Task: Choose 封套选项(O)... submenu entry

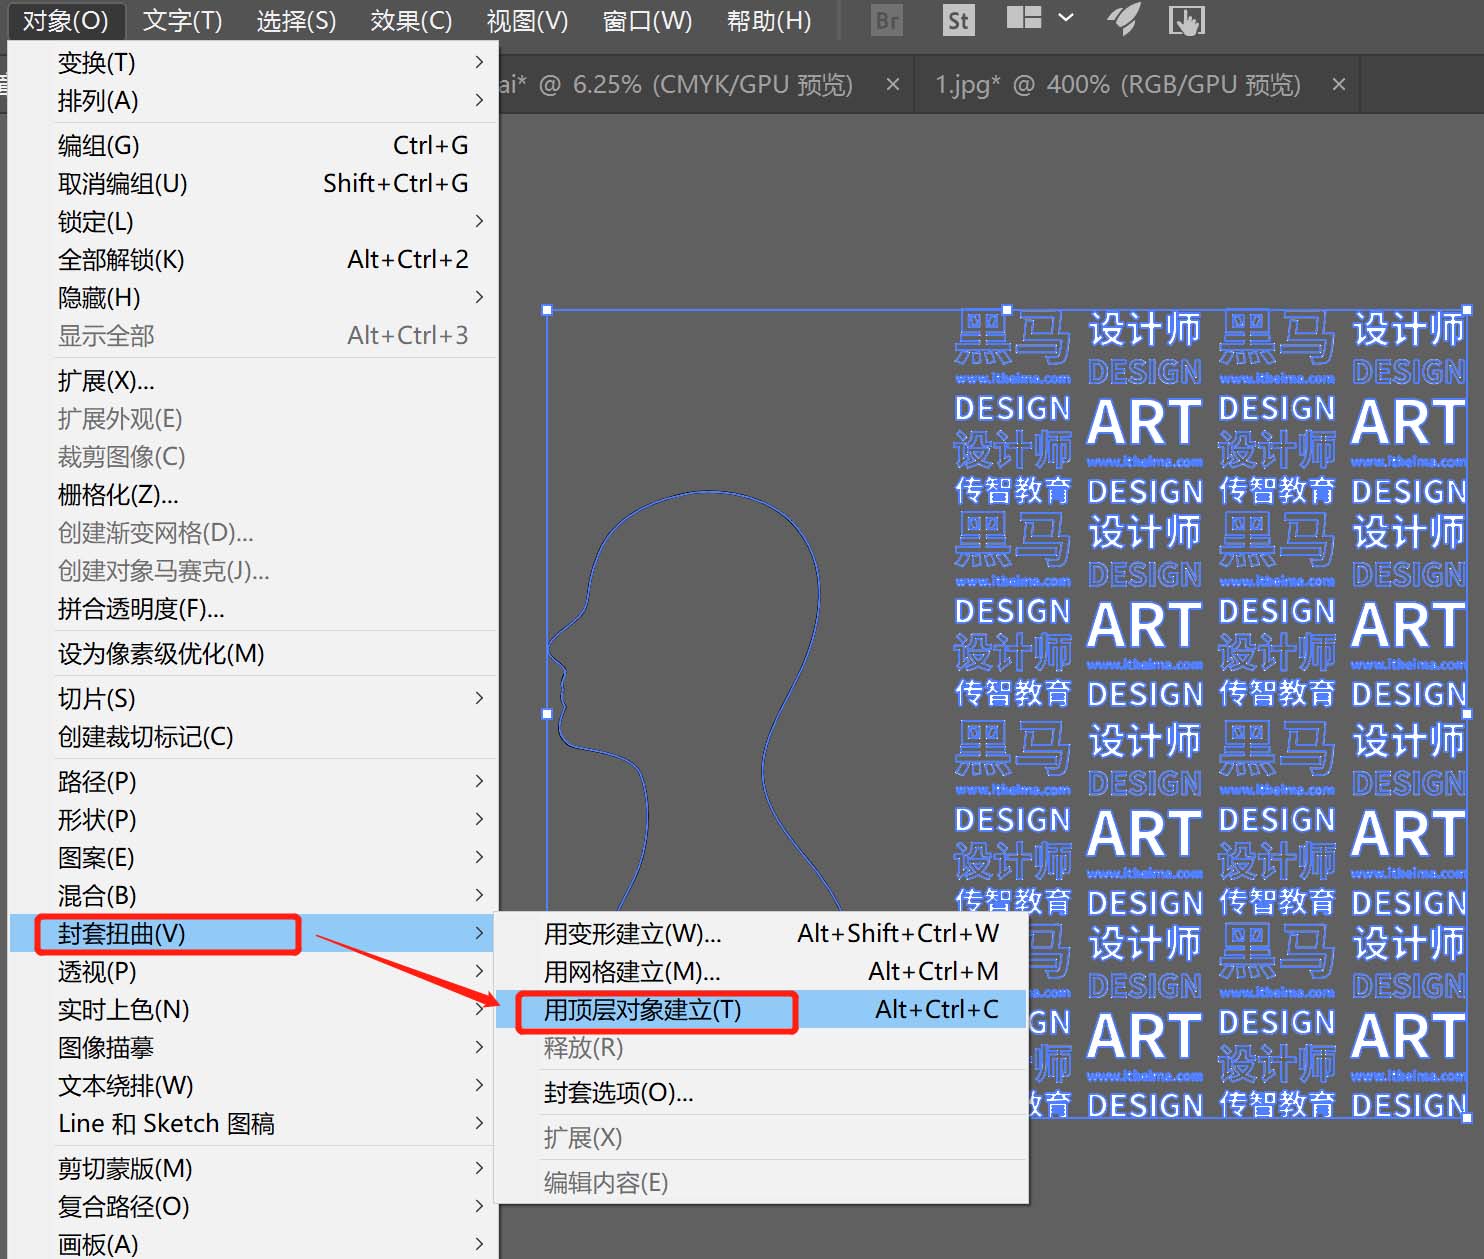Action: point(763,1092)
